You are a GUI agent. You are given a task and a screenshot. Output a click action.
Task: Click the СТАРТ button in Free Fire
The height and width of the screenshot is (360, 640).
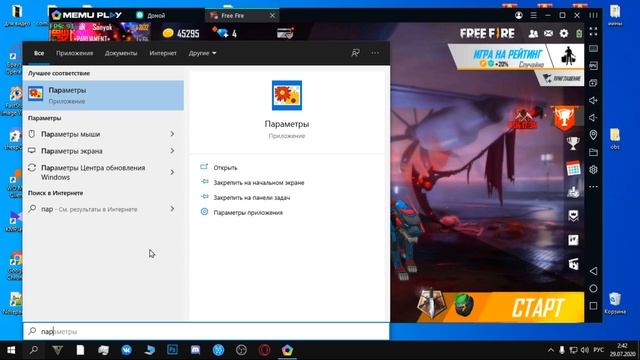point(537,307)
